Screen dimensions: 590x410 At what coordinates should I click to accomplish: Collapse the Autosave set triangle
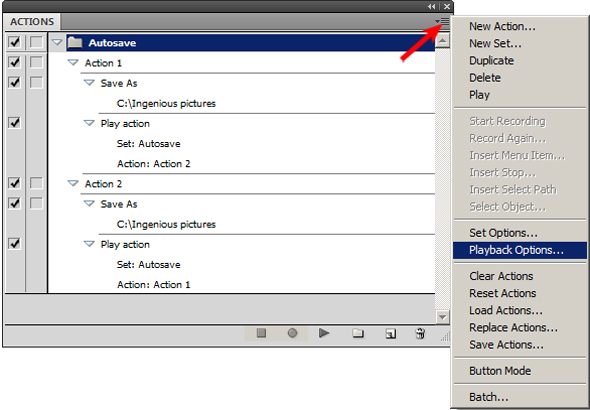57,43
